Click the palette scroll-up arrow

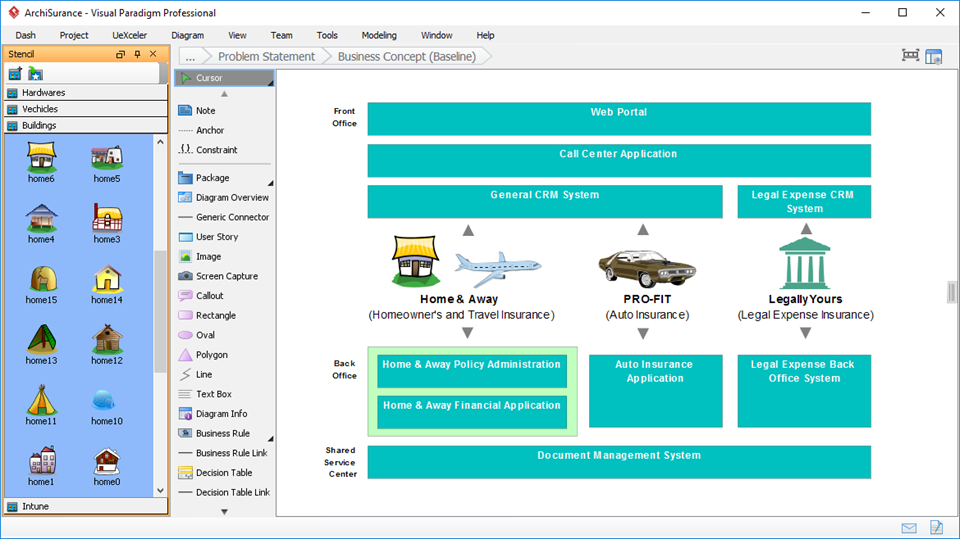(x=224, y=94)
